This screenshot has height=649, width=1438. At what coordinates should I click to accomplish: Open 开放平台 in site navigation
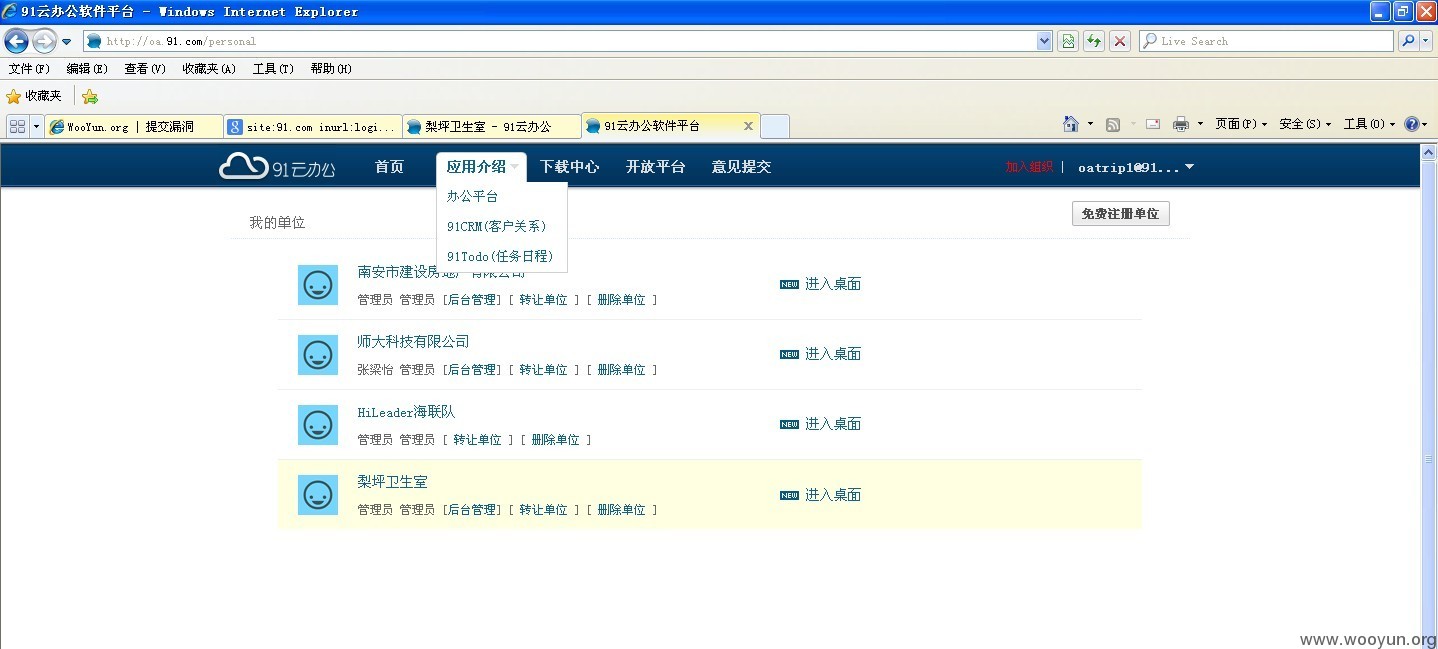click(655, 167)
